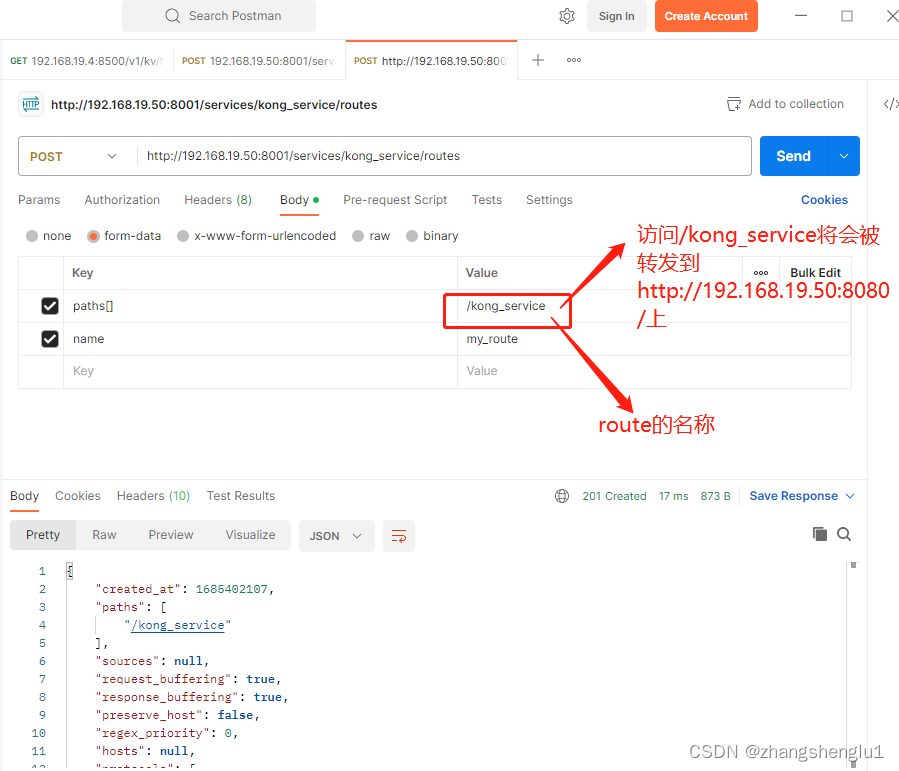This screenshot has height=771, width=899.
Task: Show the Visualize response view
Action: point(250,535)
